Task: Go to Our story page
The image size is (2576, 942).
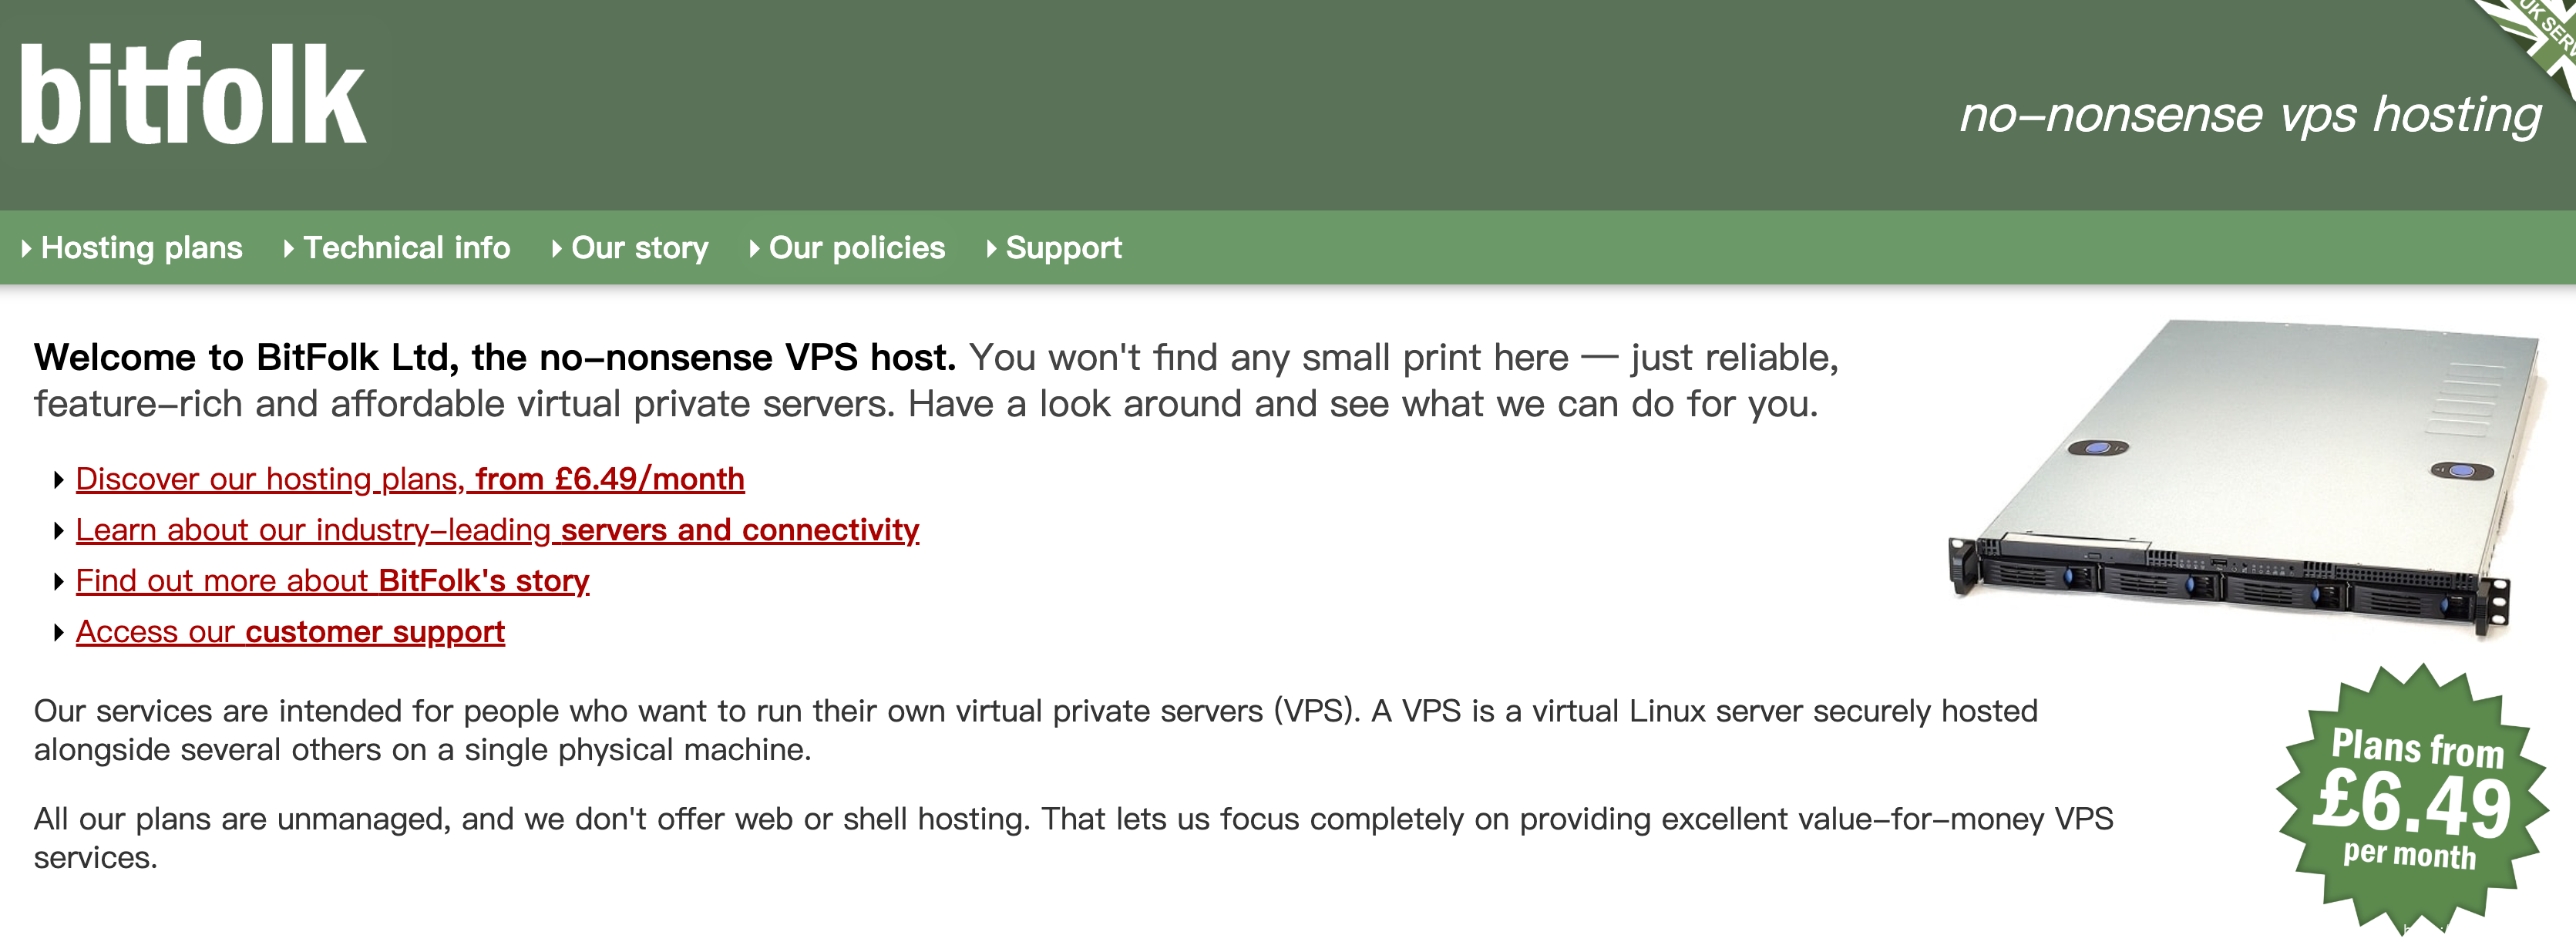Action: click(x=639, y=248)
